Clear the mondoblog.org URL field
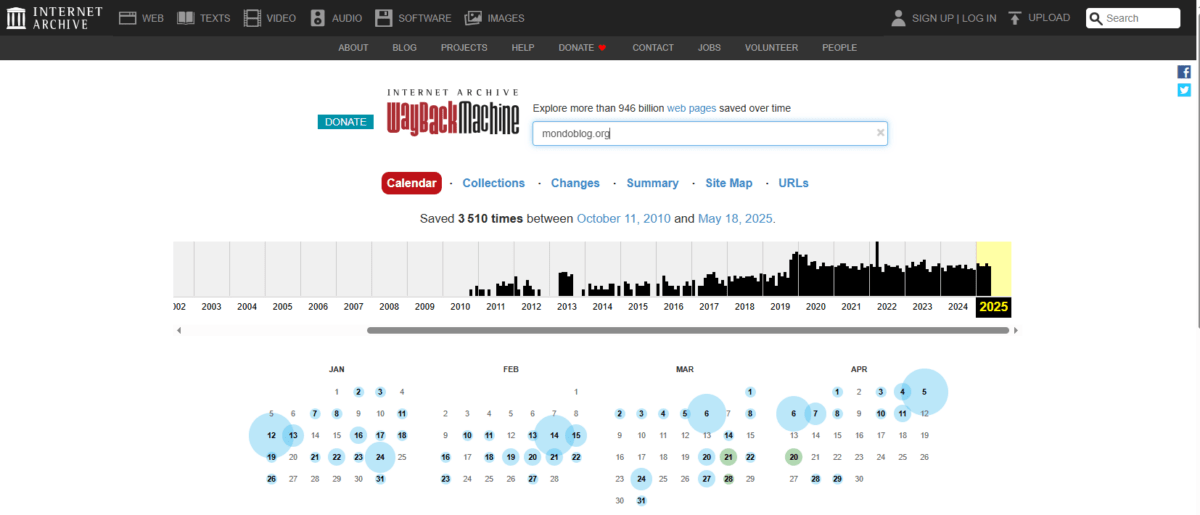 [x=880, y=132]
